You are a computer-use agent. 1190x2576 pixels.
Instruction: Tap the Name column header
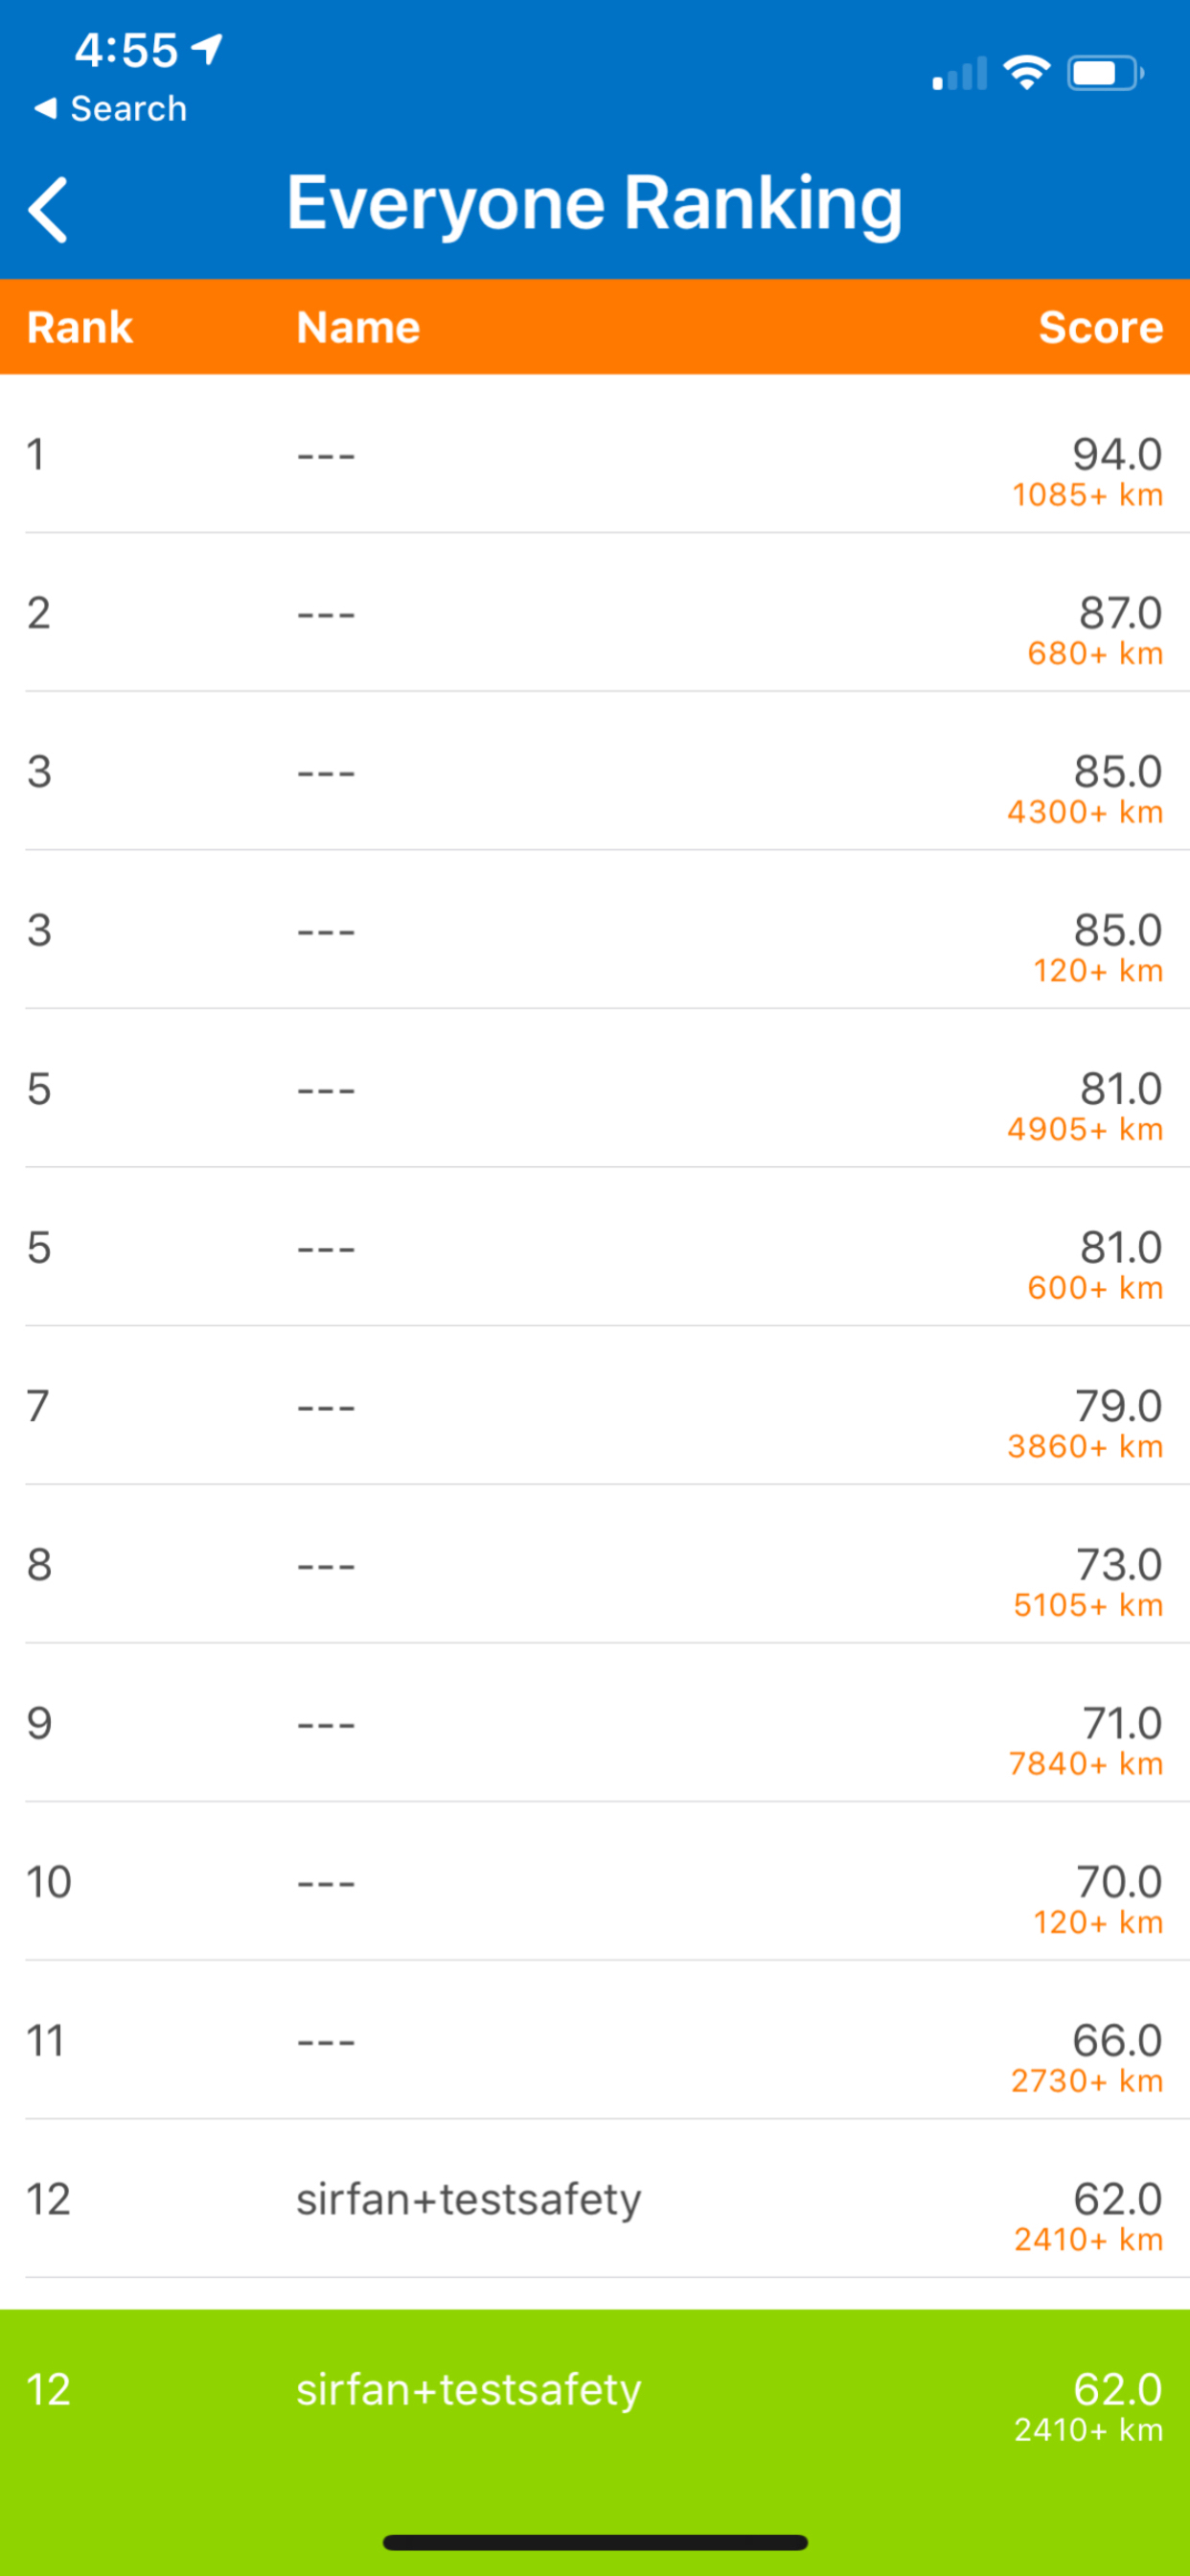(x=358, y=327)
